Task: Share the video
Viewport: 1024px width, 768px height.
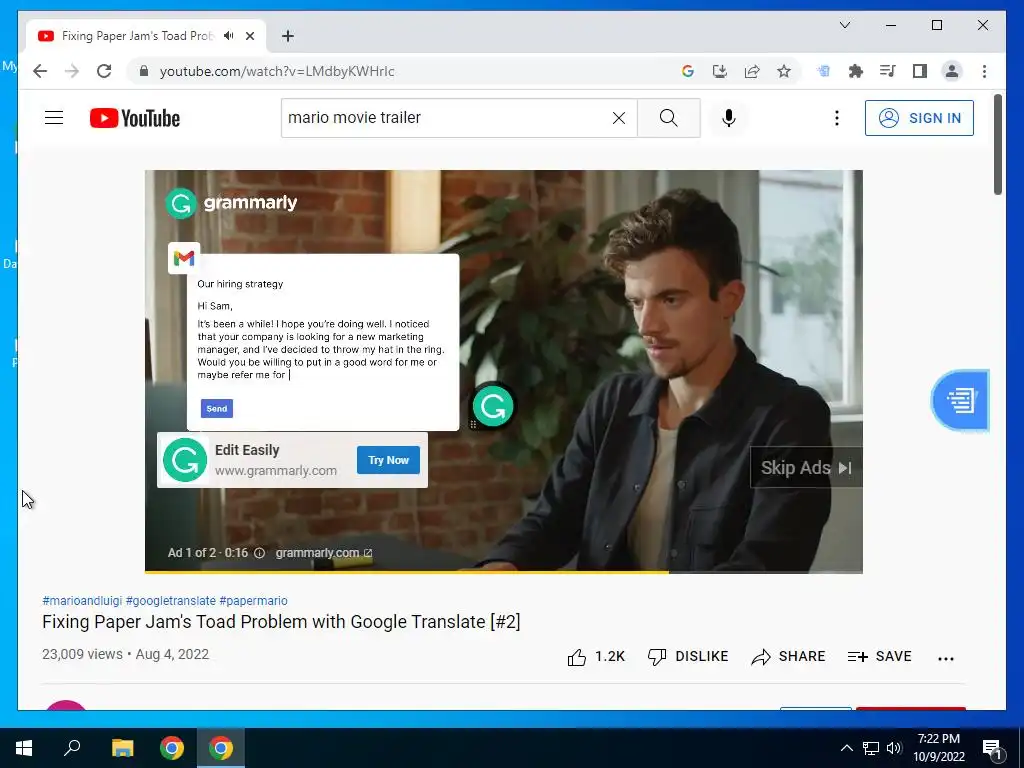Action: pos(788,656)
